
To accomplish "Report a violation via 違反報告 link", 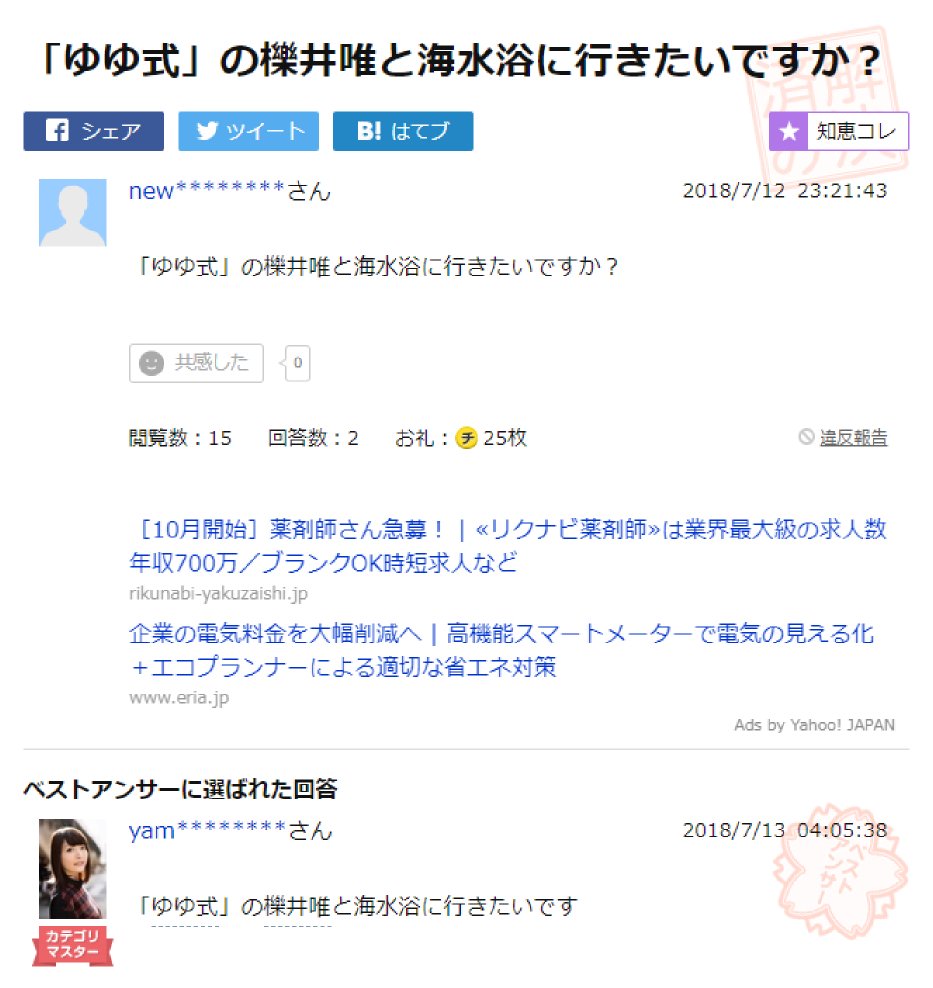I will 854,437.
